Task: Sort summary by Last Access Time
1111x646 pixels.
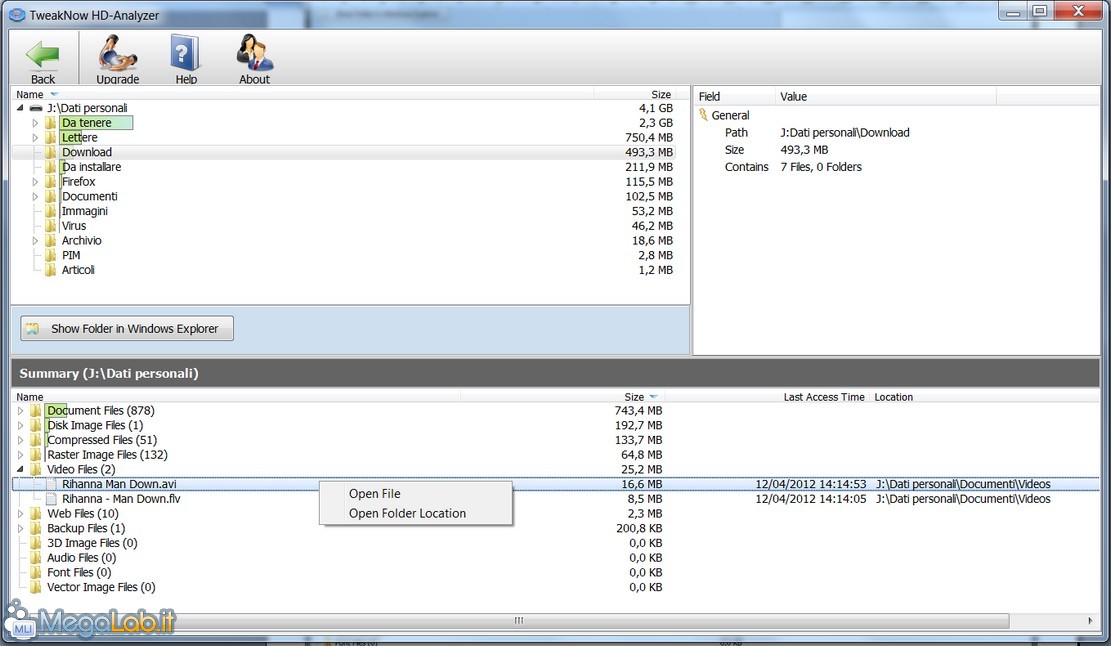Action: (767, 397)
